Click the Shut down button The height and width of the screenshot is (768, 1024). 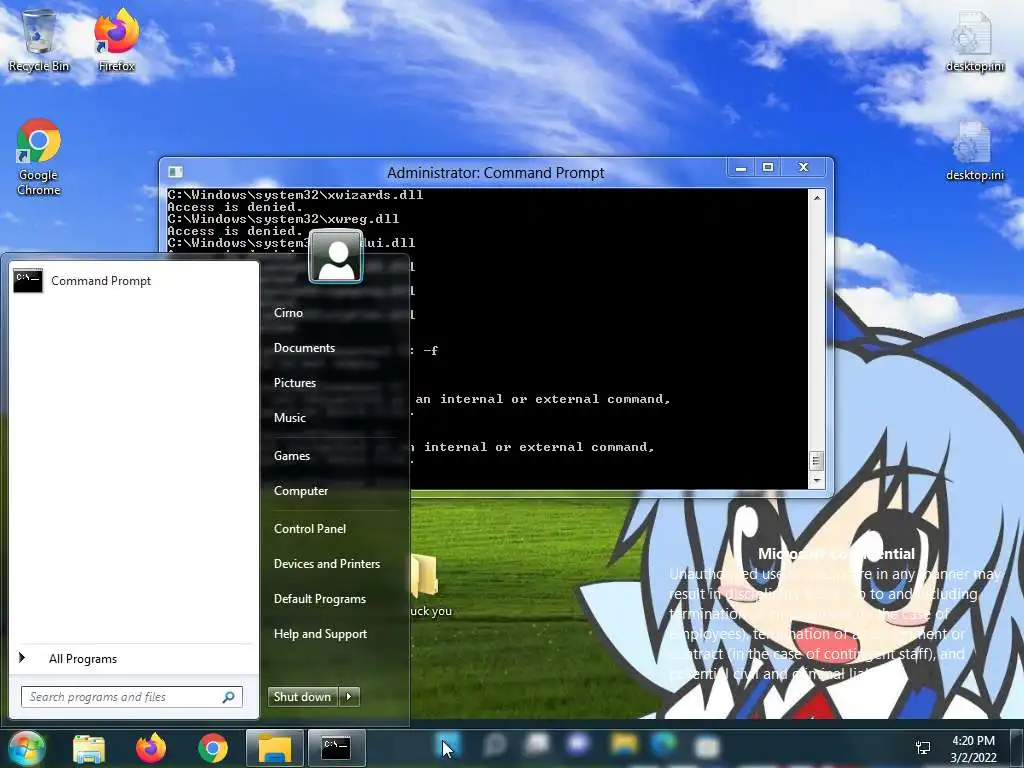click(303, 697)
